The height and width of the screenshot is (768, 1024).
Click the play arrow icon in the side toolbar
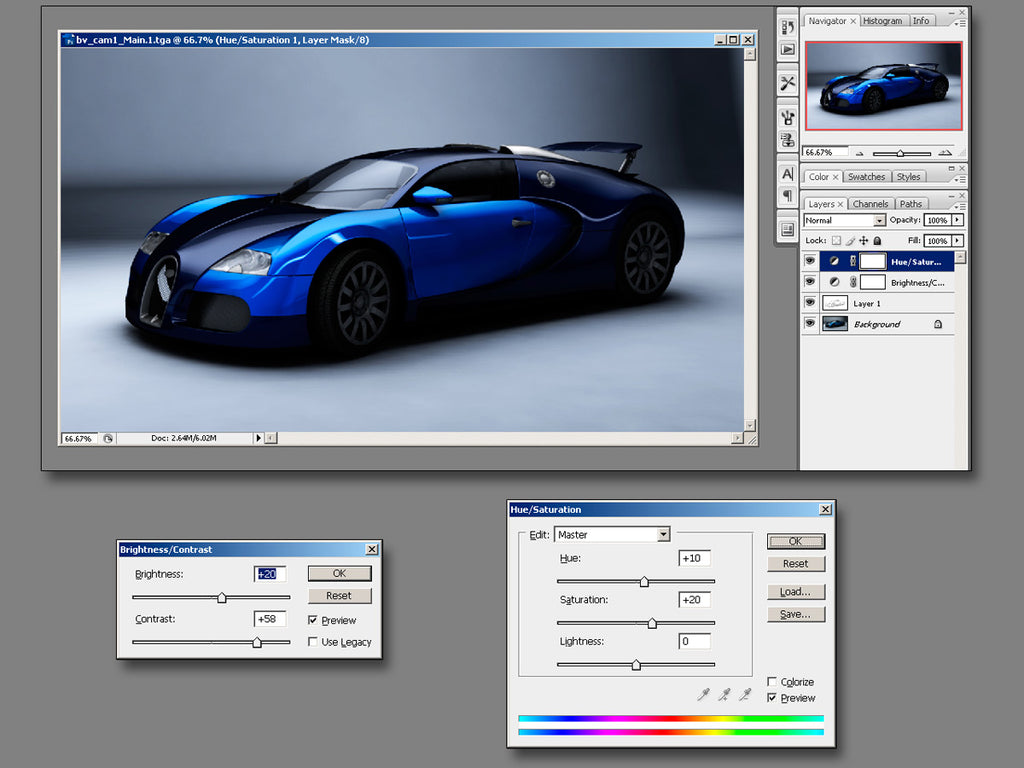click(787, 46)
